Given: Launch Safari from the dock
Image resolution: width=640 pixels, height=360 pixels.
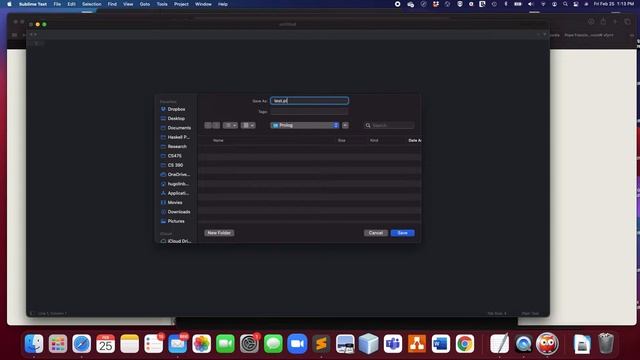Looking at the screenshot, I should (x=82, y=344).
